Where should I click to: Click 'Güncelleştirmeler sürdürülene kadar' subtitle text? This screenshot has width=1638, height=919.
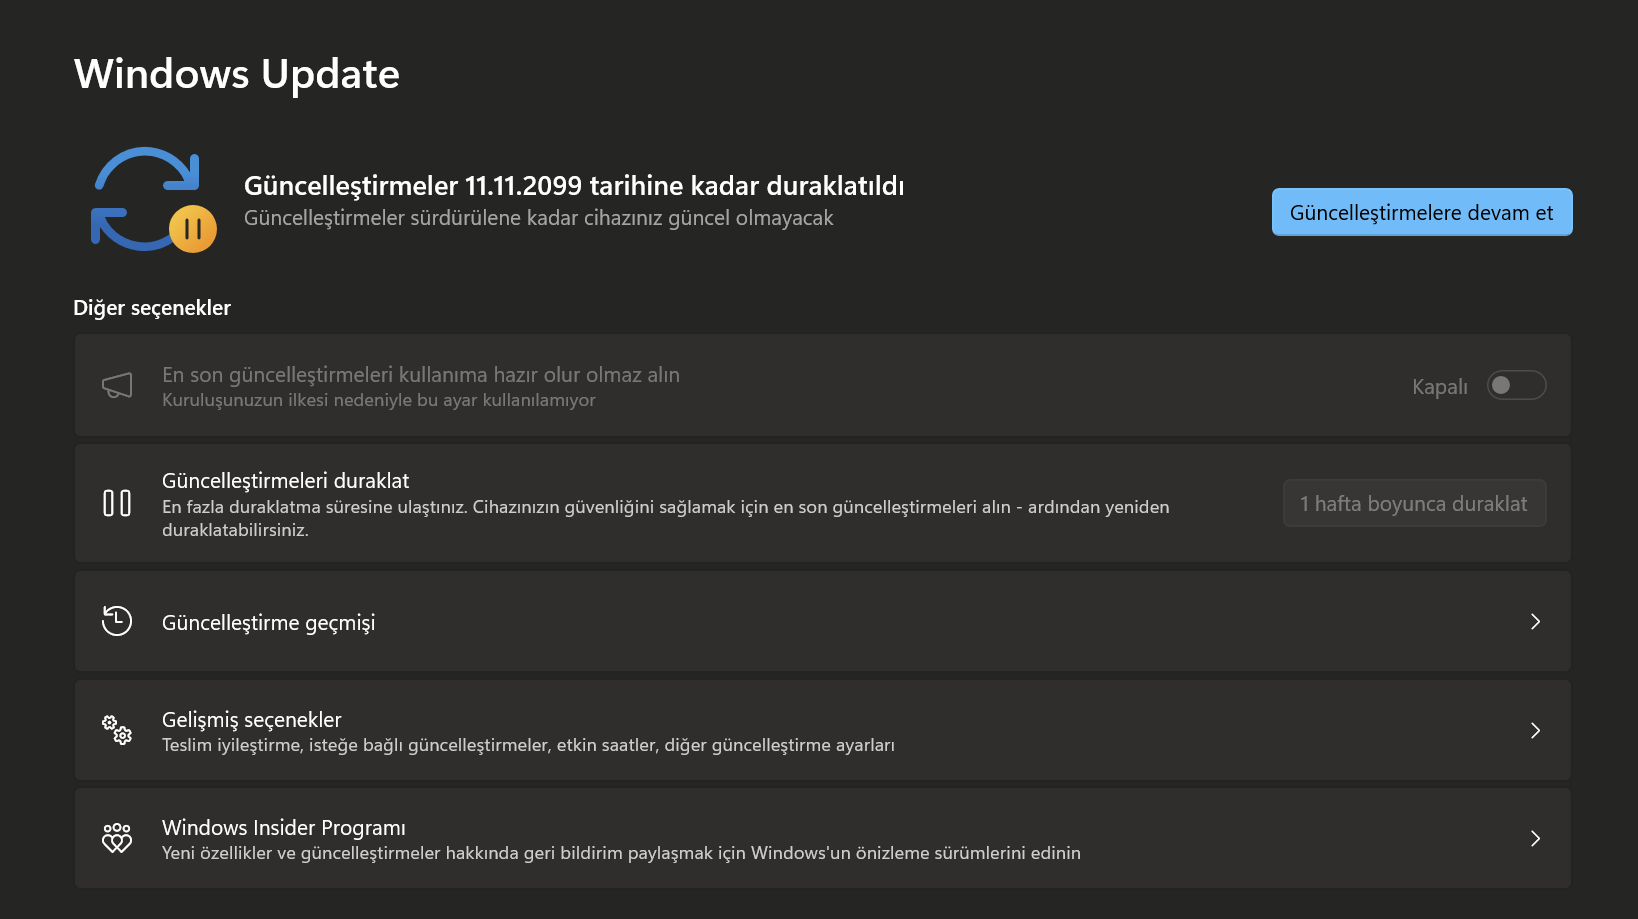(538, 218)
